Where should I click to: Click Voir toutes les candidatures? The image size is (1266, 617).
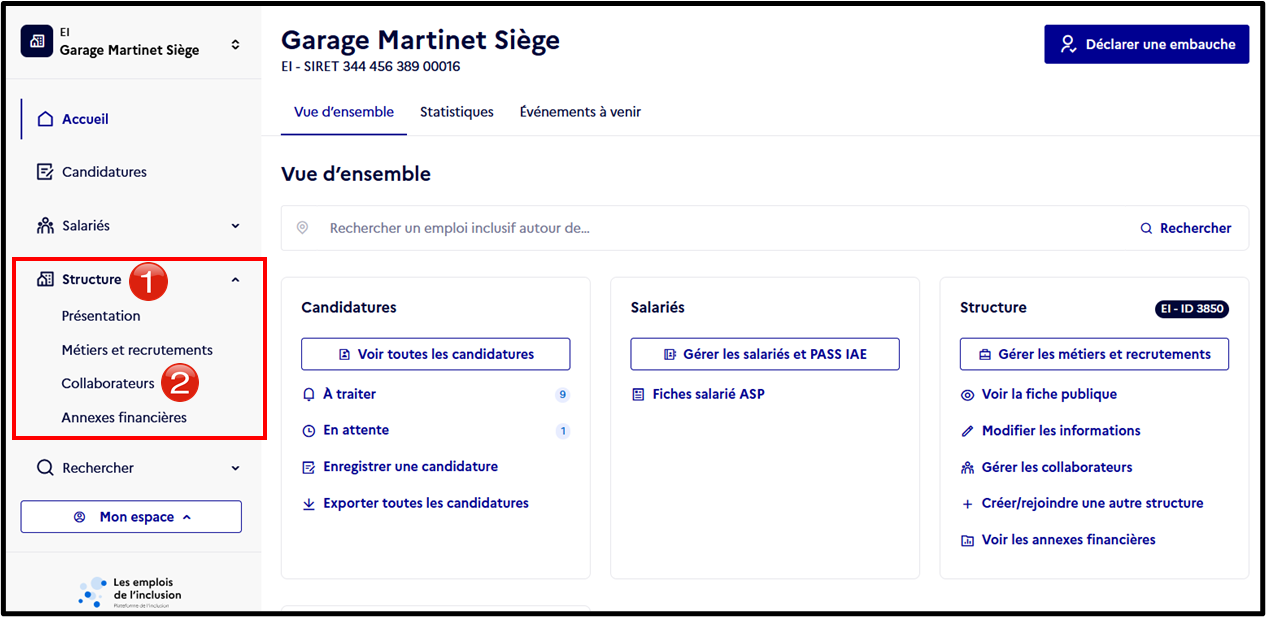[436, 354]
